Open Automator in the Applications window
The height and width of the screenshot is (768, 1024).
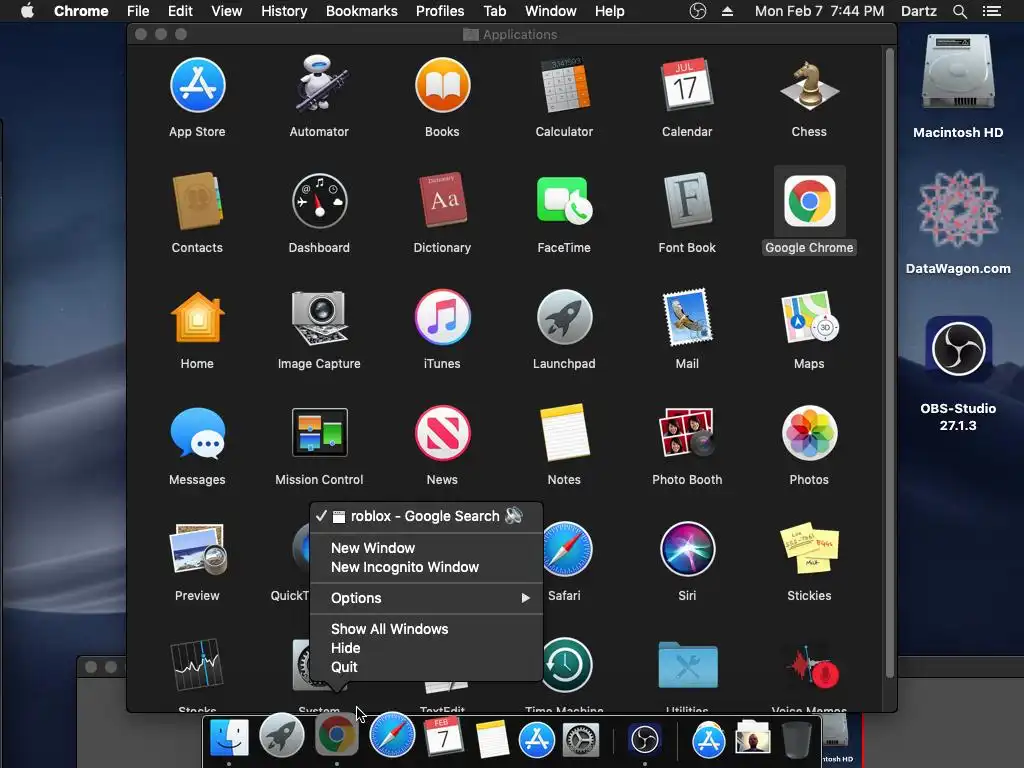coord(319,84)
